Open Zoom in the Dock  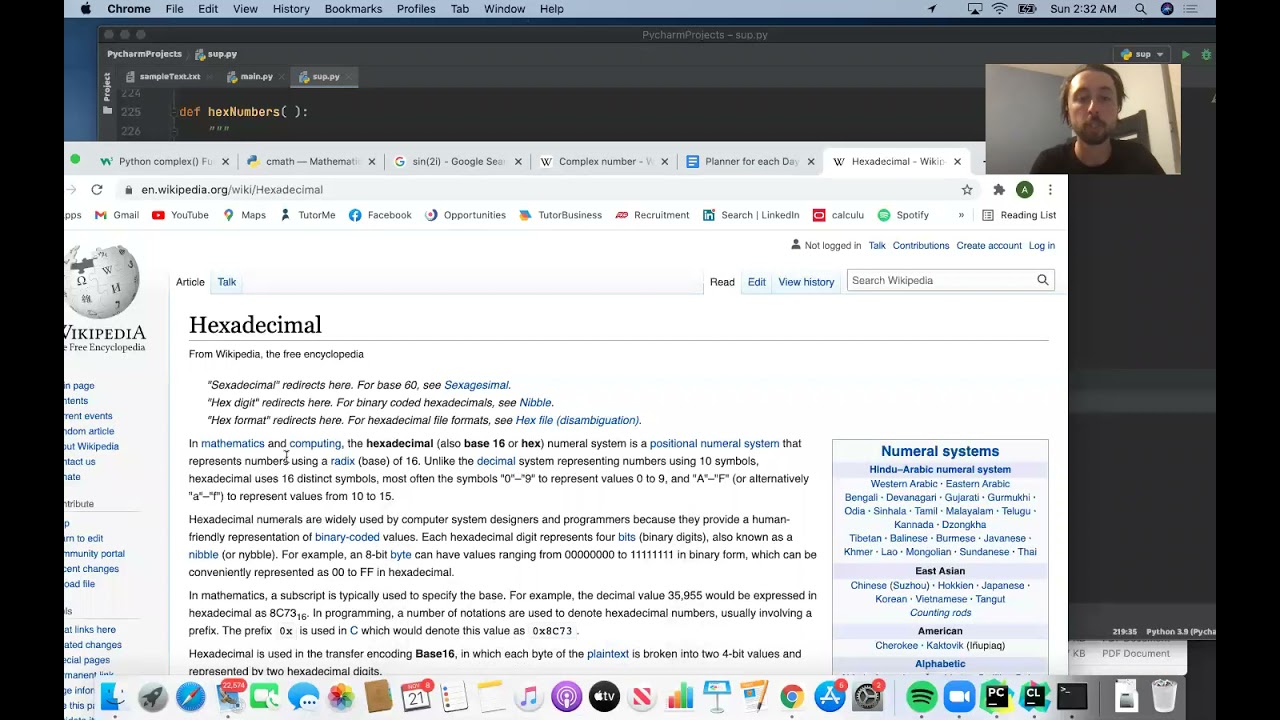coord(959,696)
